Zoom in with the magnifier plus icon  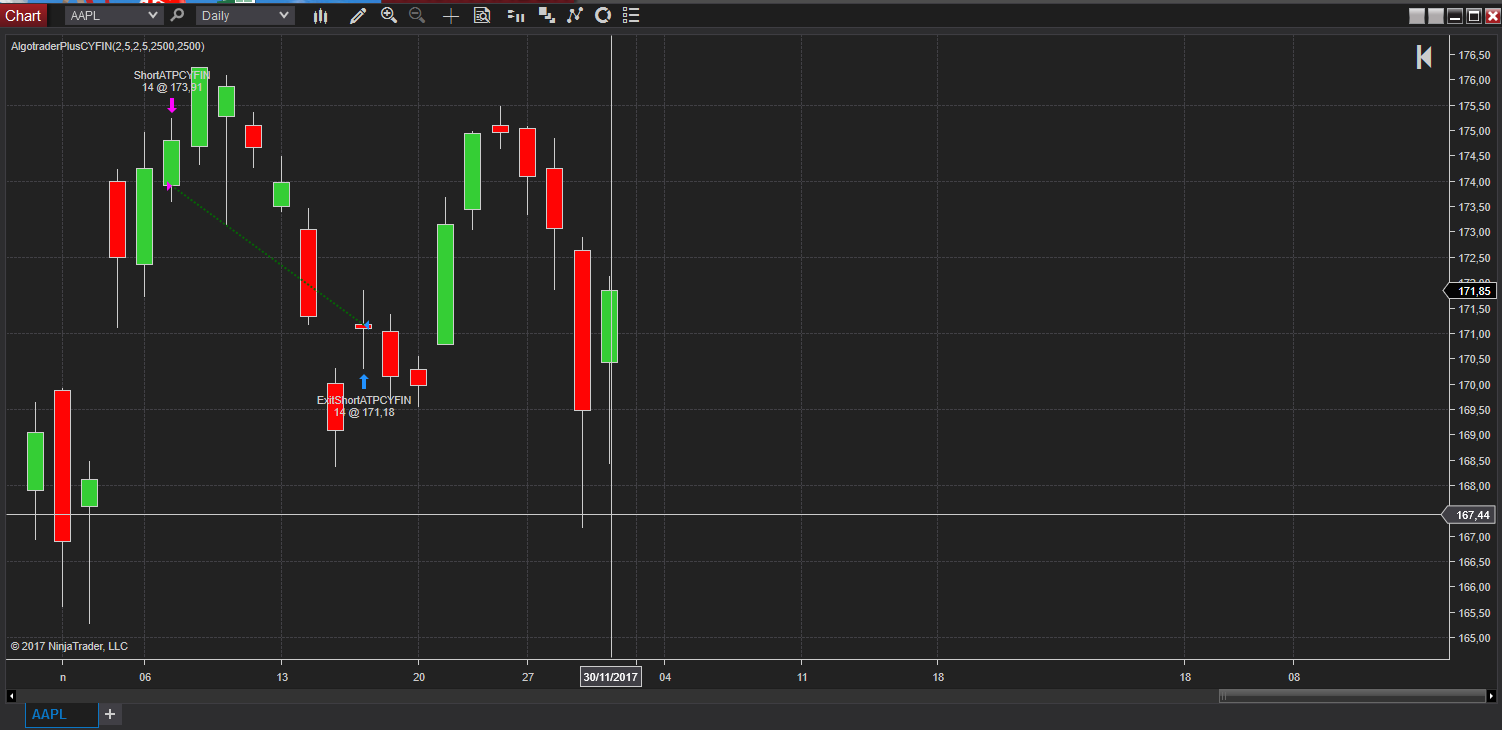coord(389,15)
